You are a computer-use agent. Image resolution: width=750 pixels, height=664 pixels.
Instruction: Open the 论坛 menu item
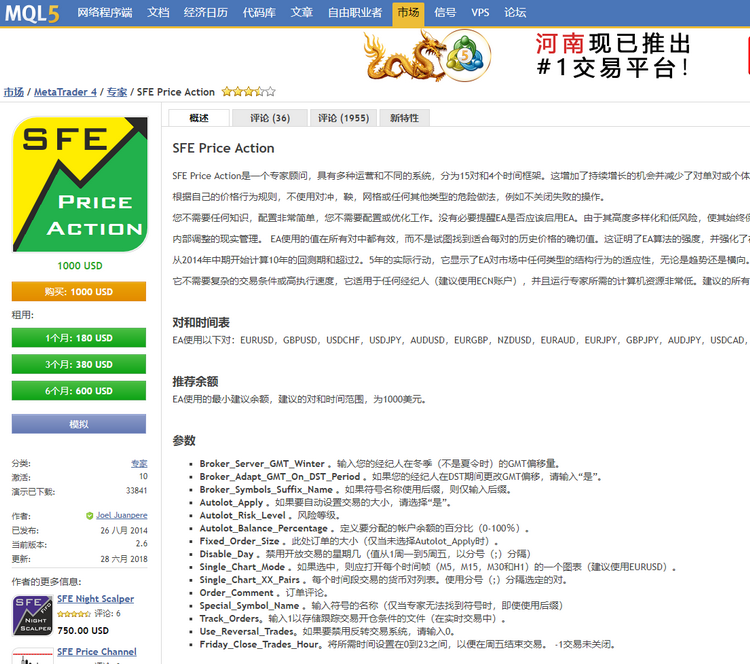pos(515,12)
